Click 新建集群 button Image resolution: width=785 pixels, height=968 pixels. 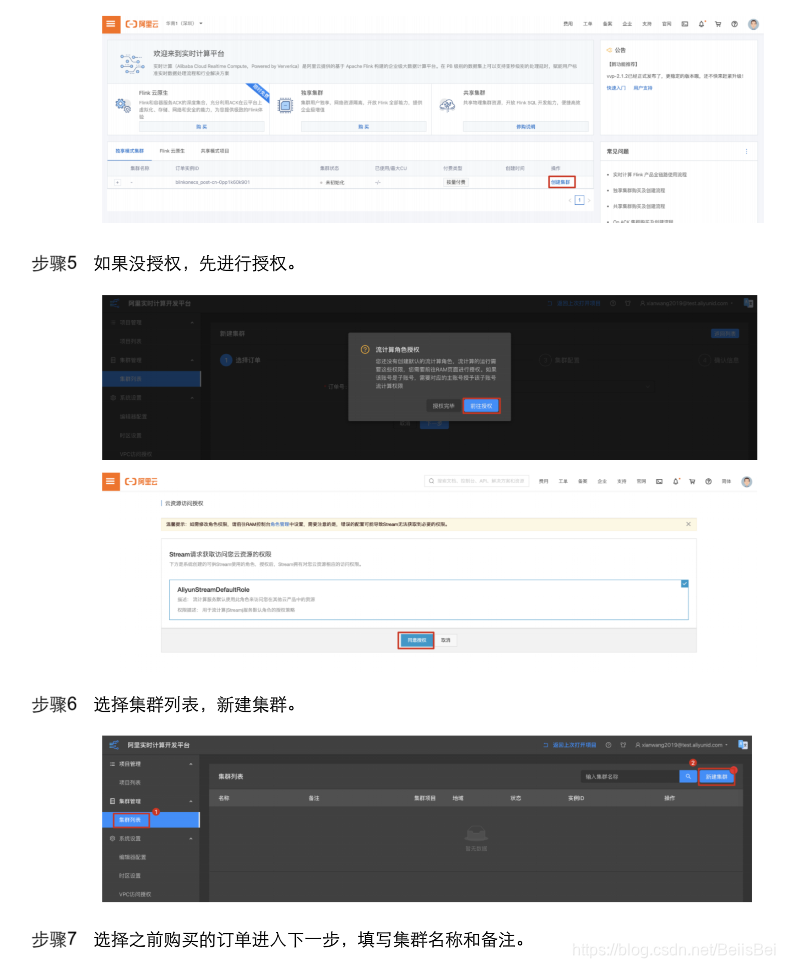click(x=716, y=777)
